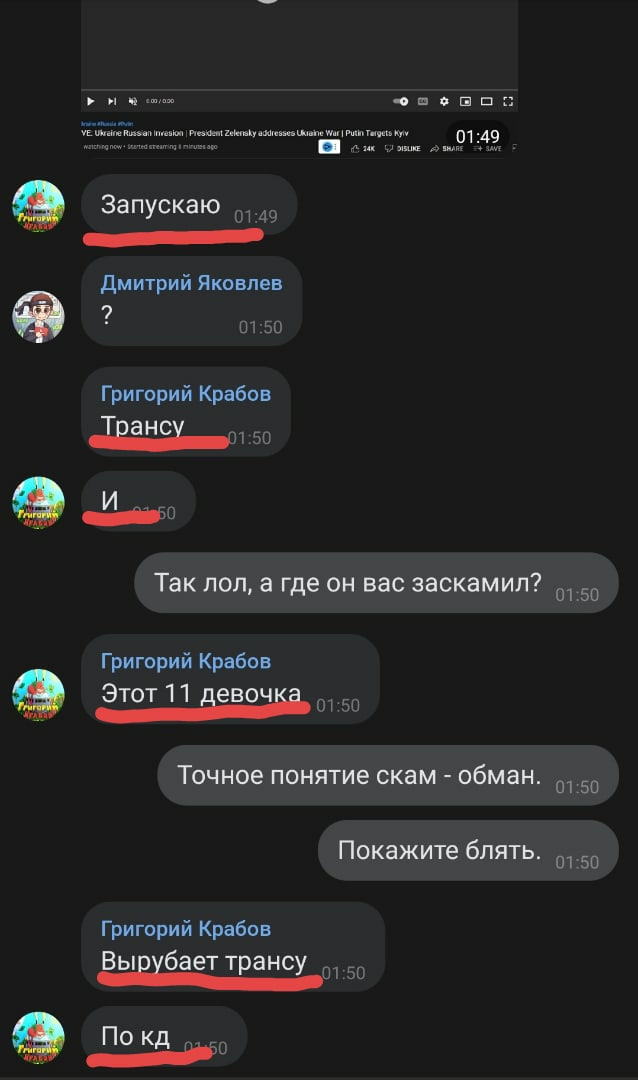638x1080 pixels.
Task: Like the video with the 24K thumbs-up
Action: (x=362, y=148)
